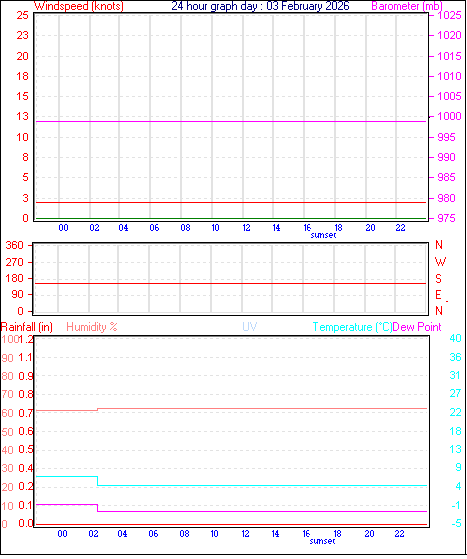Click the 'Rainfall (in)' legend label
This screenshot has height=559, width=467.
27,327
